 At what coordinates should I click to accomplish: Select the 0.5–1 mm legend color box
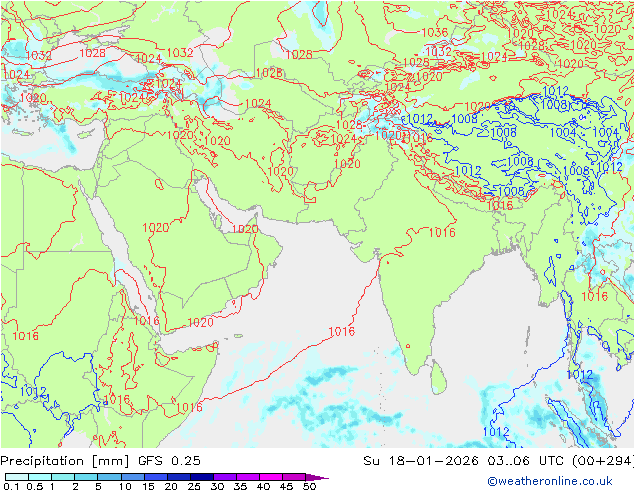coord(40,477)
